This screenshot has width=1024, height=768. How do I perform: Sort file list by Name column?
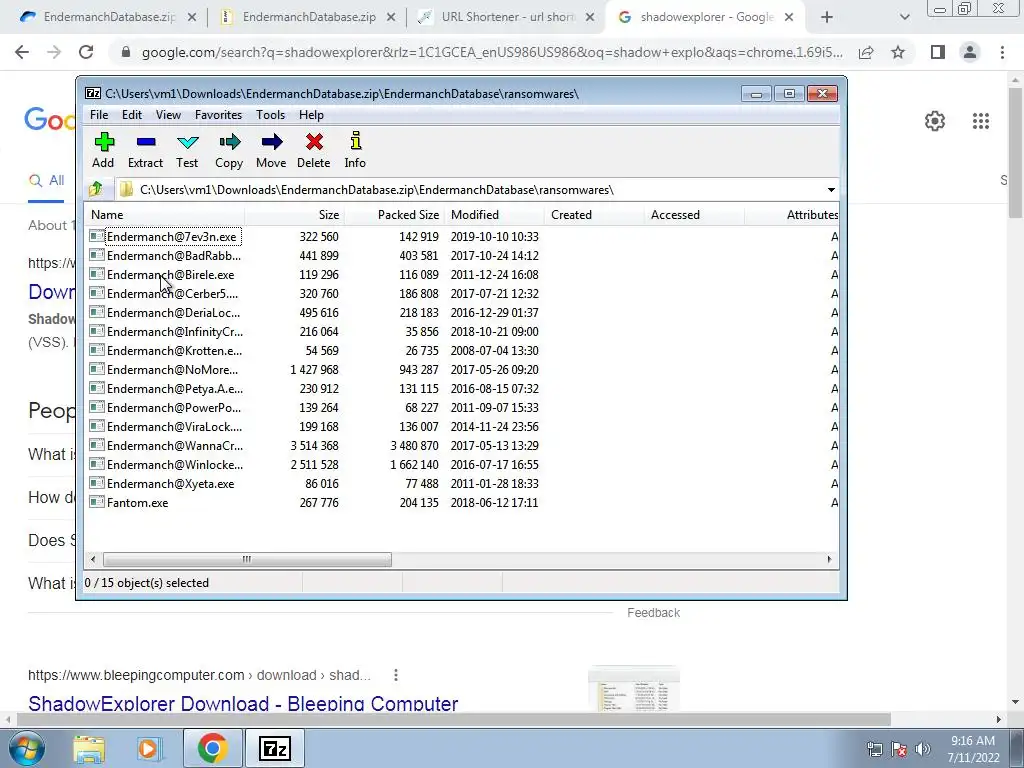click(x=164, y=215)
